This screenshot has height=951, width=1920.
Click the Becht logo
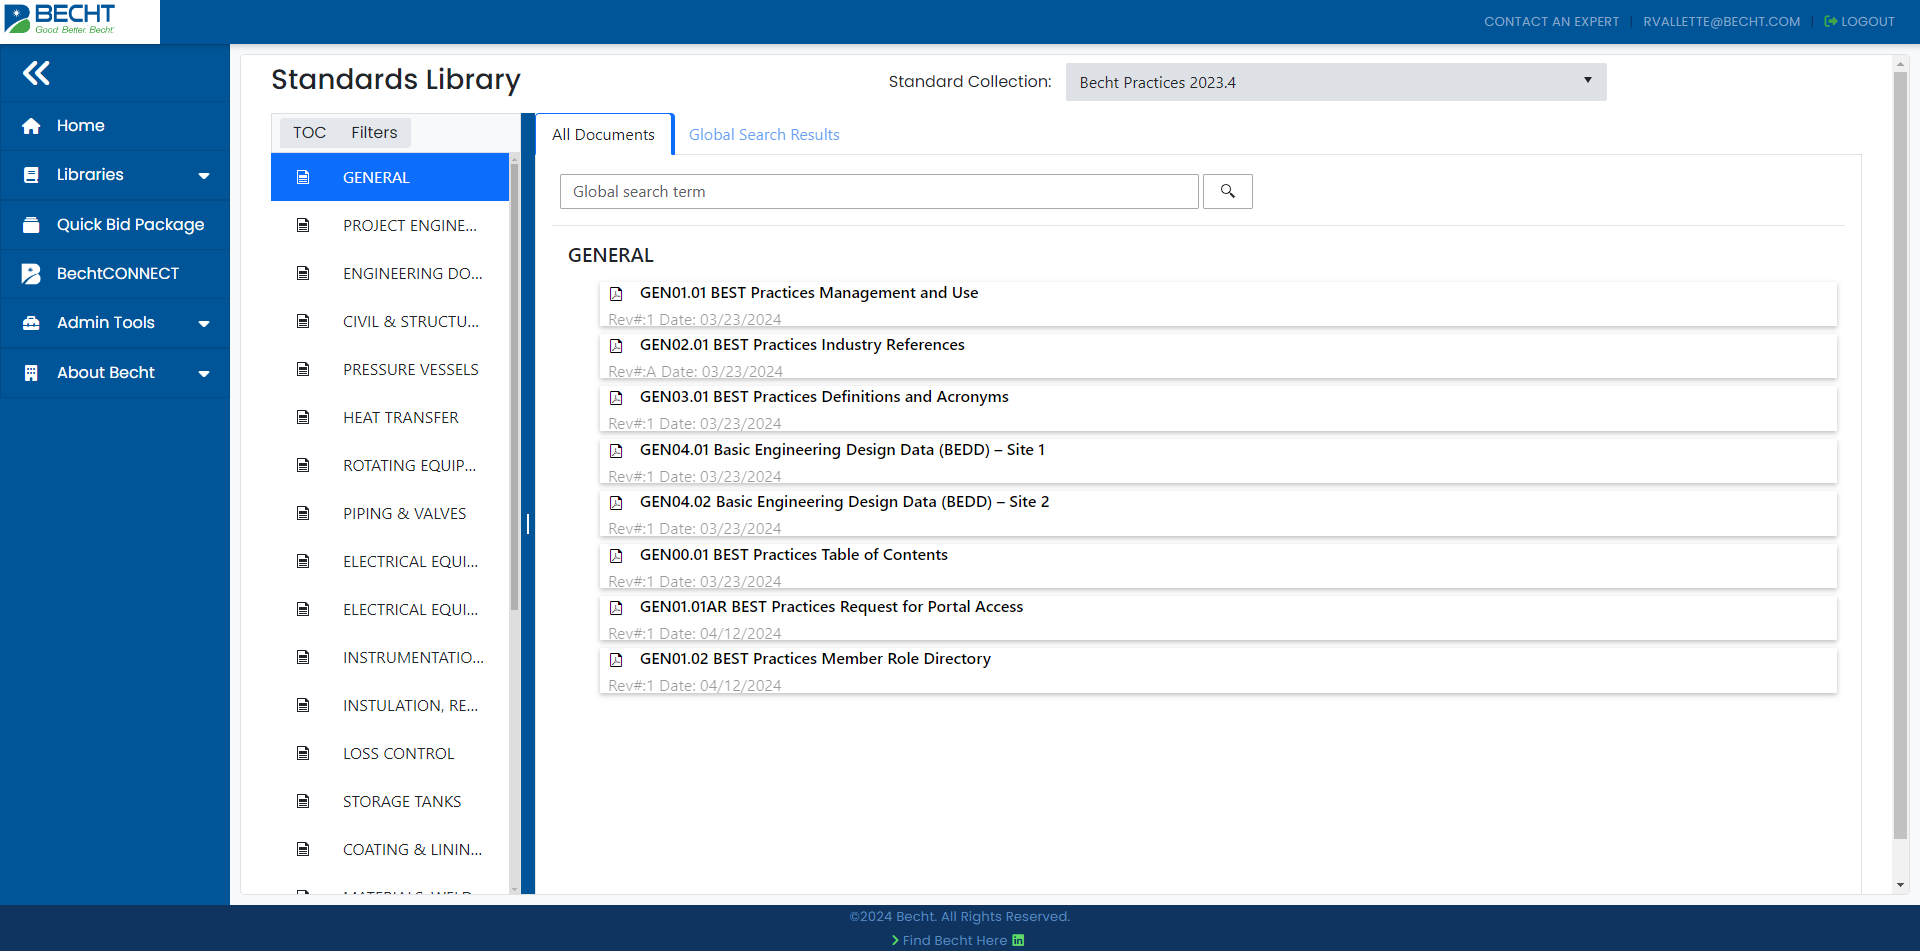[62, 19]
